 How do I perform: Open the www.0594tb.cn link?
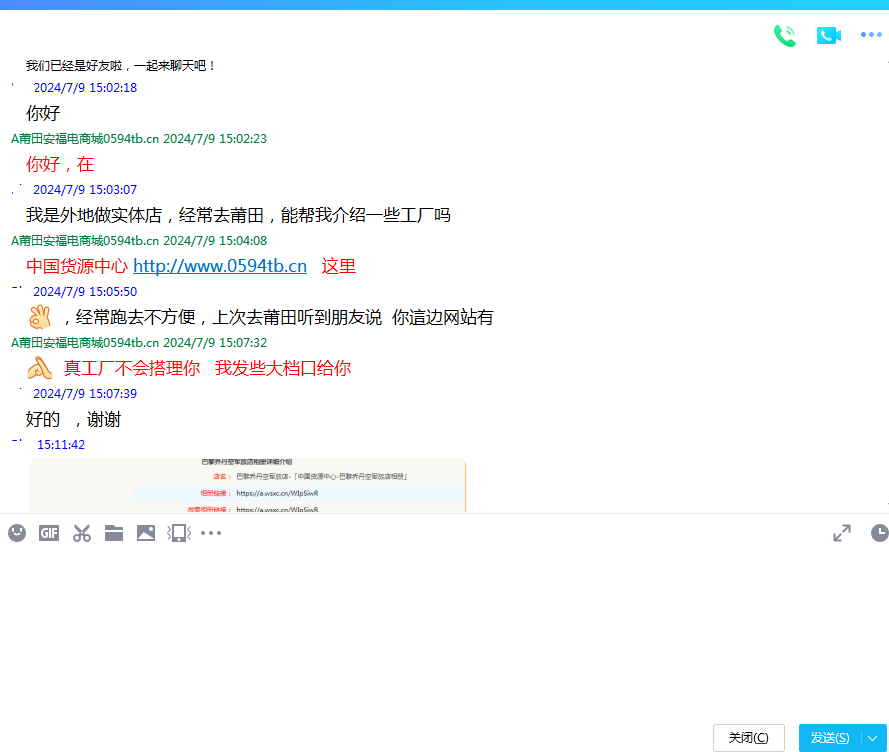pyautogui.click(x=220, y=266)
